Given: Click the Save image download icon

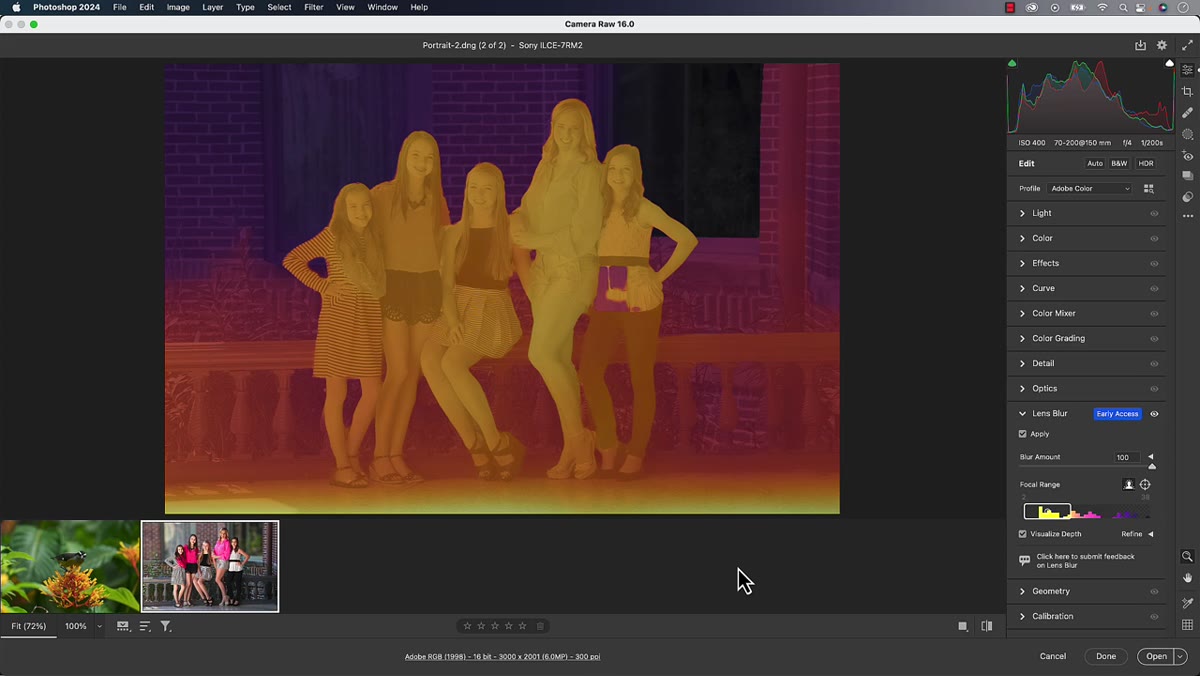Looking at the screenshot, I should [x=1140, y=45].
